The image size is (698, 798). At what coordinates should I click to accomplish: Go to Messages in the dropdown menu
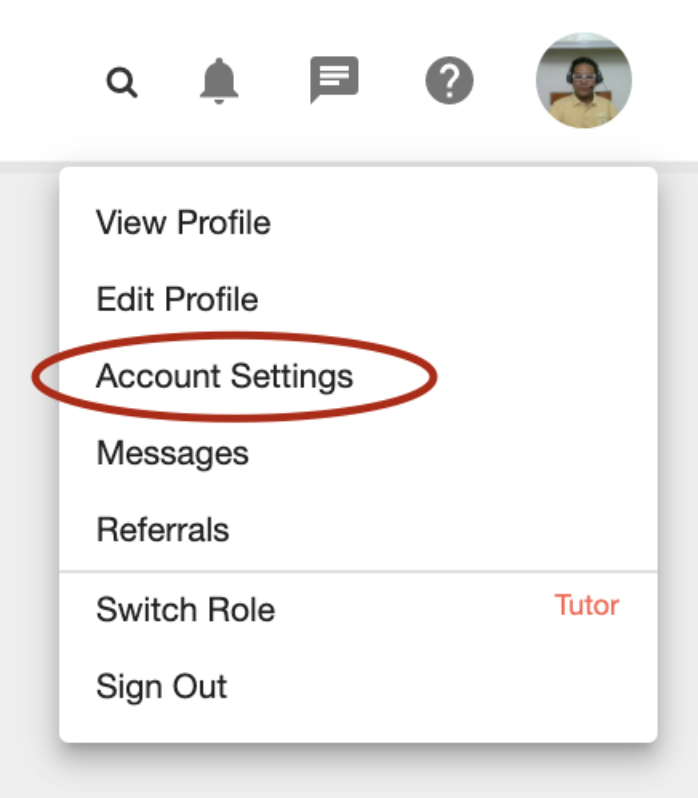[172, 452]
